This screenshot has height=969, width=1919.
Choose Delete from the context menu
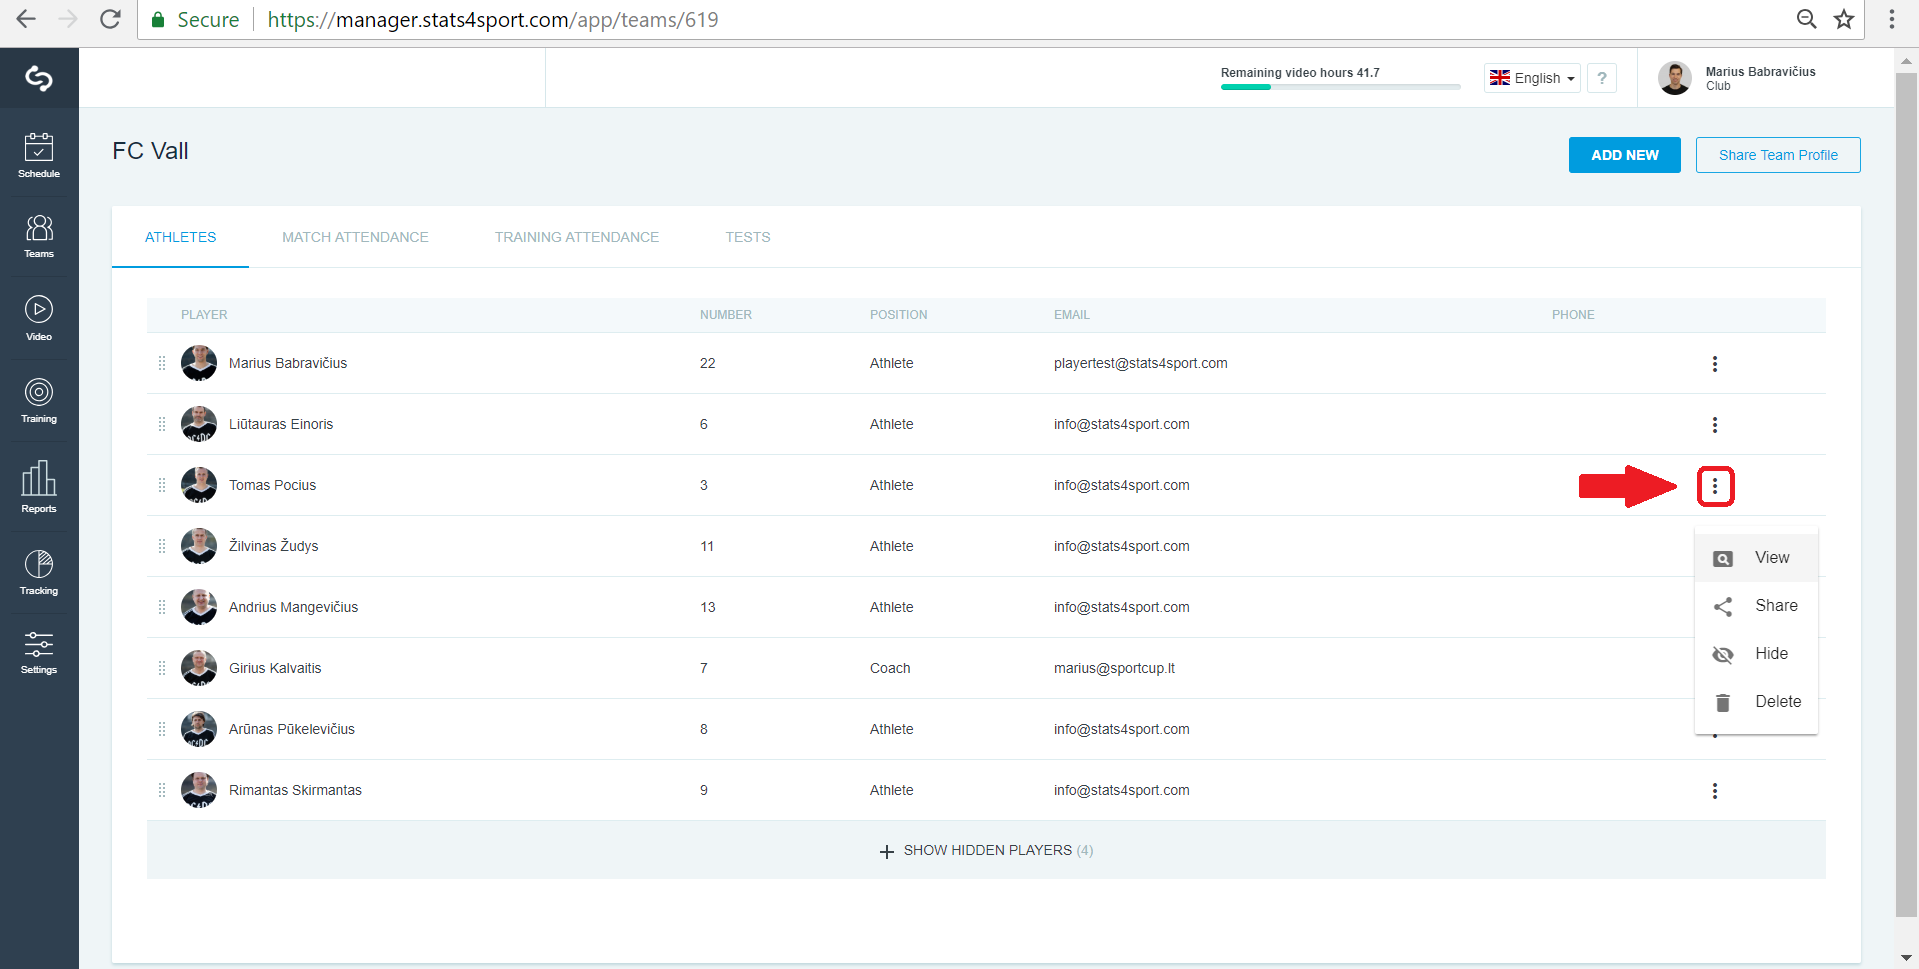click(x=1756, y=702)
